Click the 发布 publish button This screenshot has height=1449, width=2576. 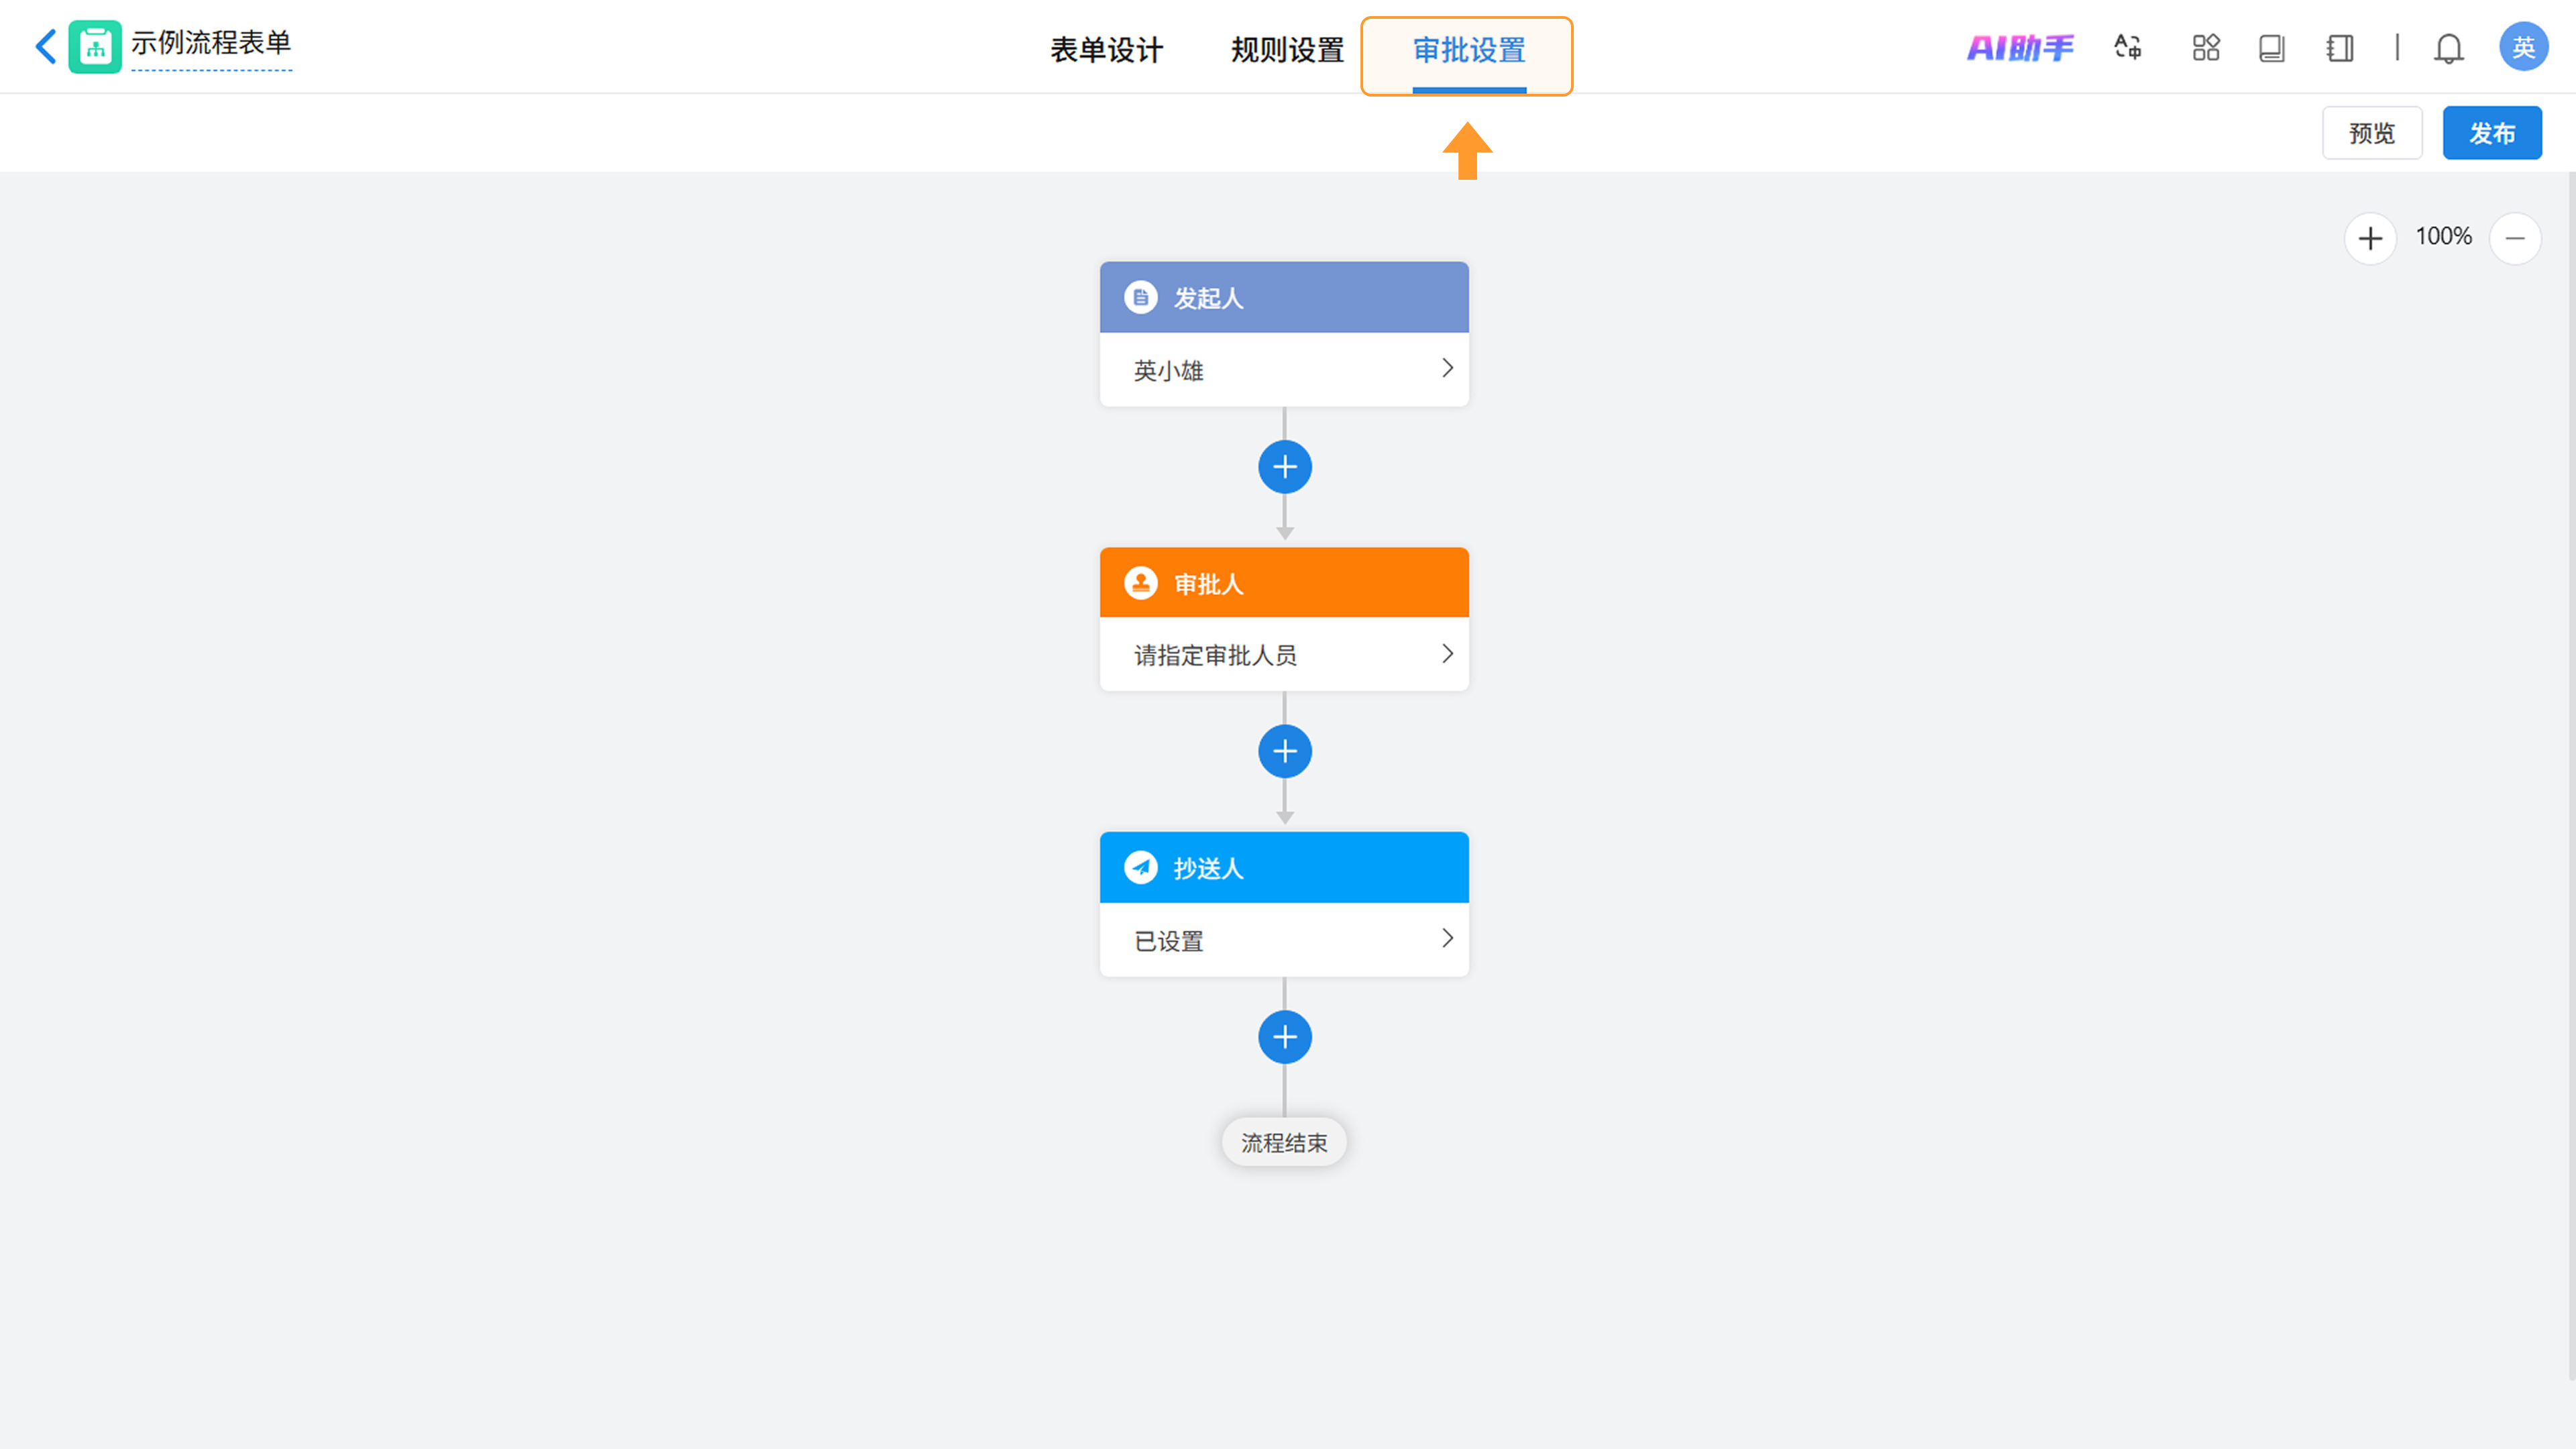click(x=2491, y=133)
